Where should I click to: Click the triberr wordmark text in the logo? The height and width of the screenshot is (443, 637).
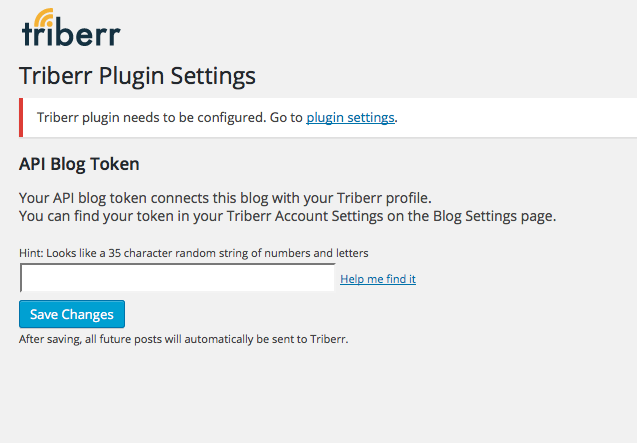(72, 34)
